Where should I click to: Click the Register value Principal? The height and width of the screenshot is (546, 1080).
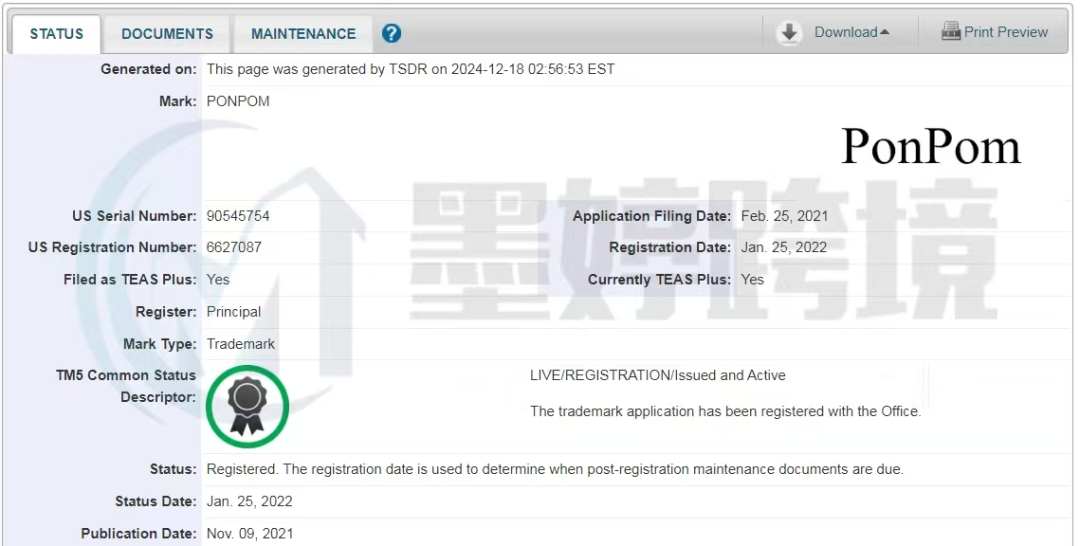[x=233, y=312]
